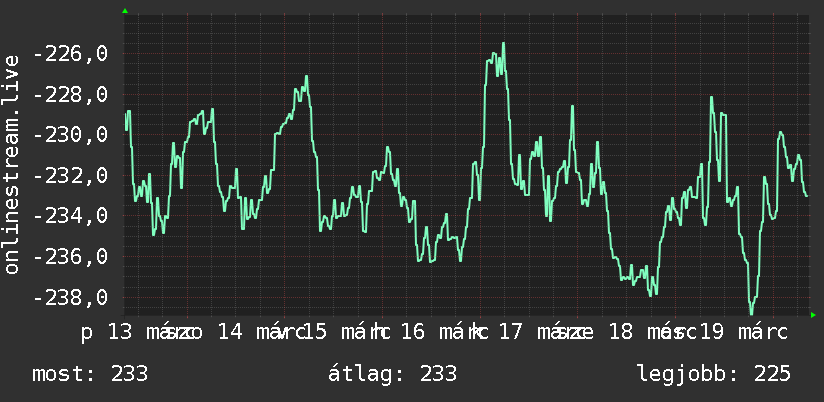This screenshot has height=402, width=824.
Task: Click the -234,0 y-axis label
Action: (71, 216)
